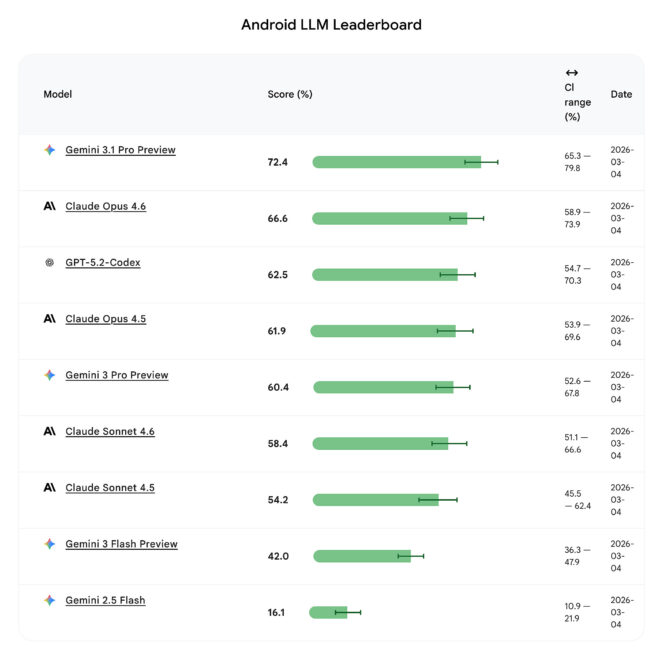Click the double-arrow icon above CI range
660x659 pixels.
571,73
